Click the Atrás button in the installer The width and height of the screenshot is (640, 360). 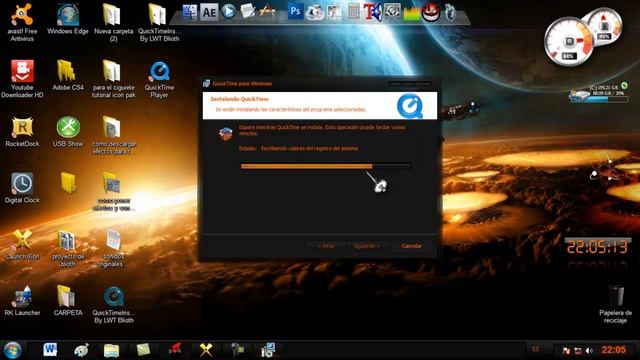[x=325, y=246]
